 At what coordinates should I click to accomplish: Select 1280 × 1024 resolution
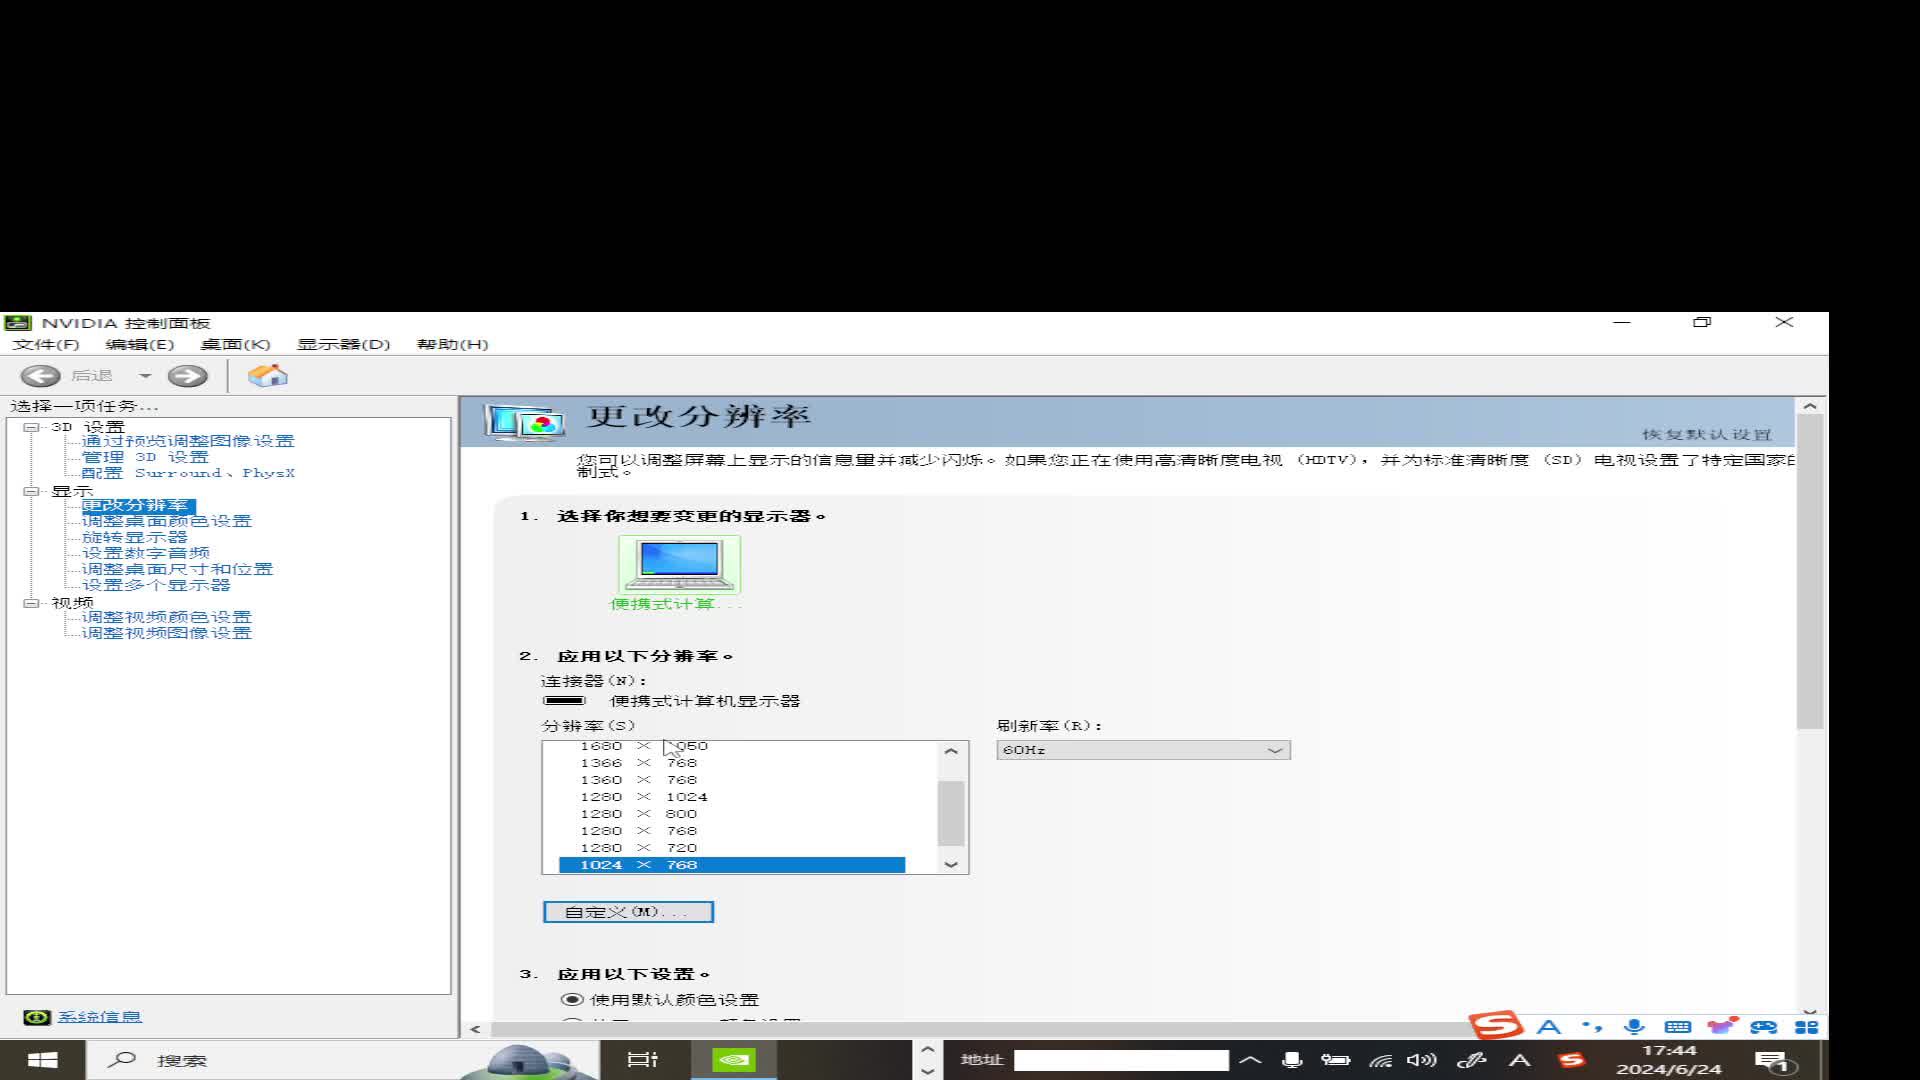(643, 797)
